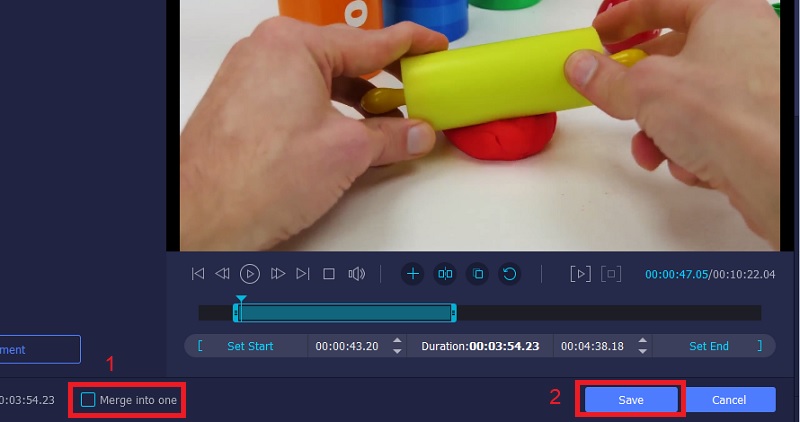Save the trimmed video
800x422 pixels.
tap(630, 400)
